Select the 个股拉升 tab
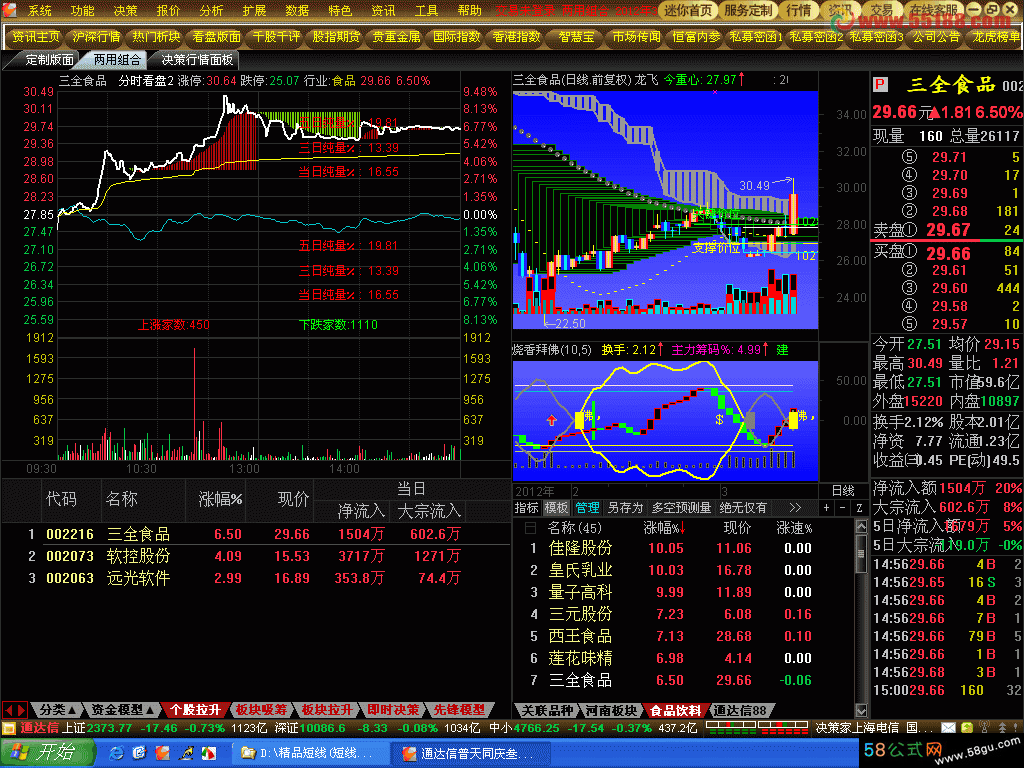1024x768 pixels. (x=195, y=710)
